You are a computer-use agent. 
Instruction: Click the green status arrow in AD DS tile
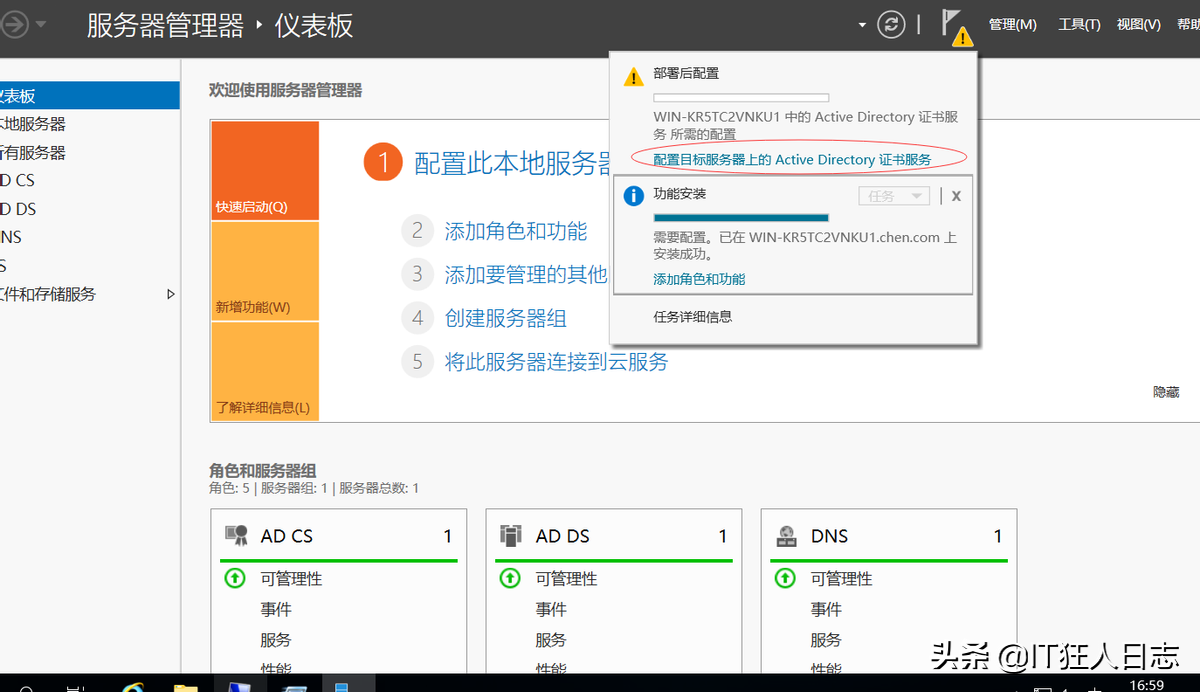click(x=509, y=578)
